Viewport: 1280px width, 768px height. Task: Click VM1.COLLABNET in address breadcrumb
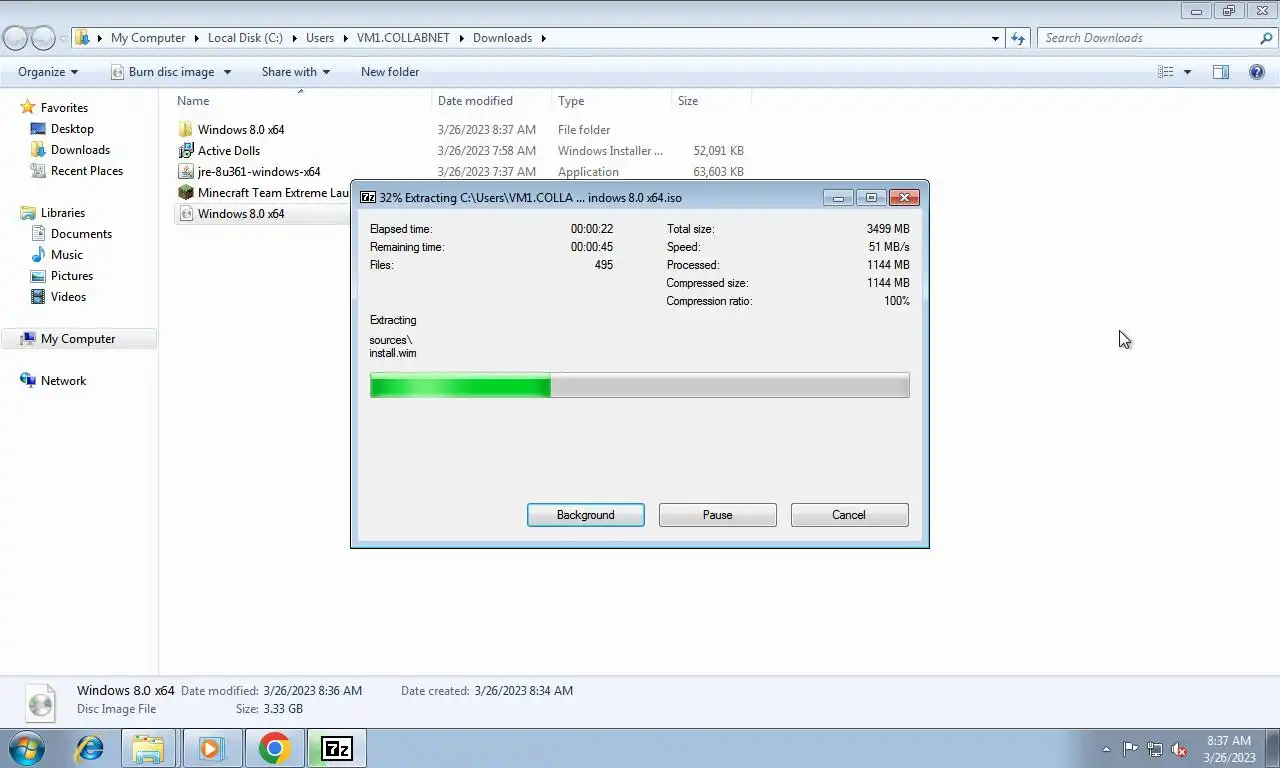click(x=404, y=38)
